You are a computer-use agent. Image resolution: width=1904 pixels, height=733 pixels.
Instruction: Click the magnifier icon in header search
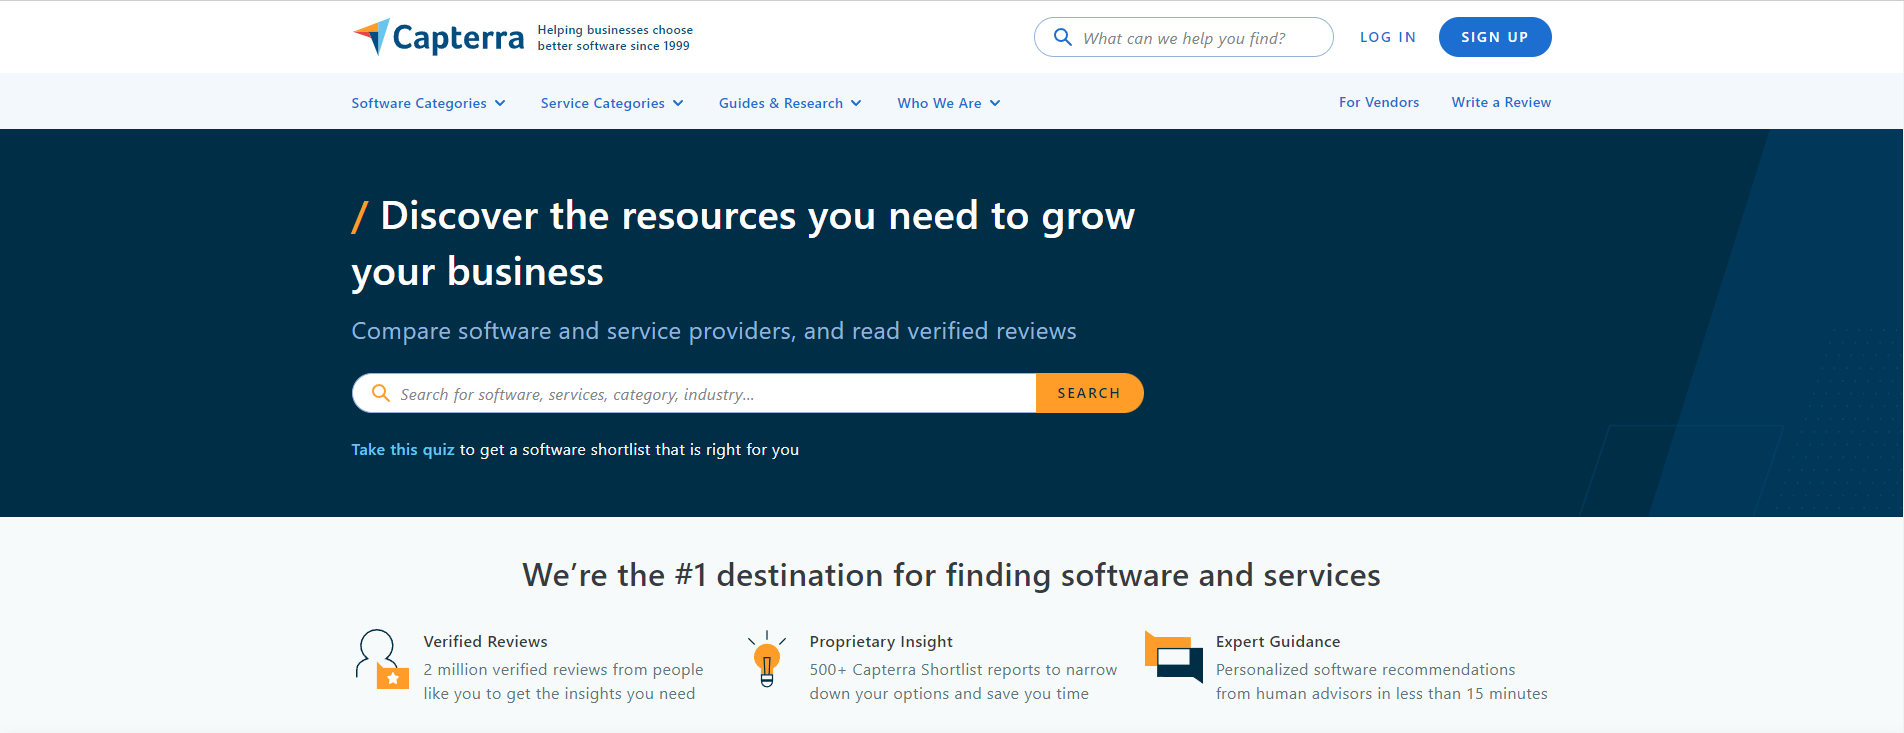coord(1063,38)
